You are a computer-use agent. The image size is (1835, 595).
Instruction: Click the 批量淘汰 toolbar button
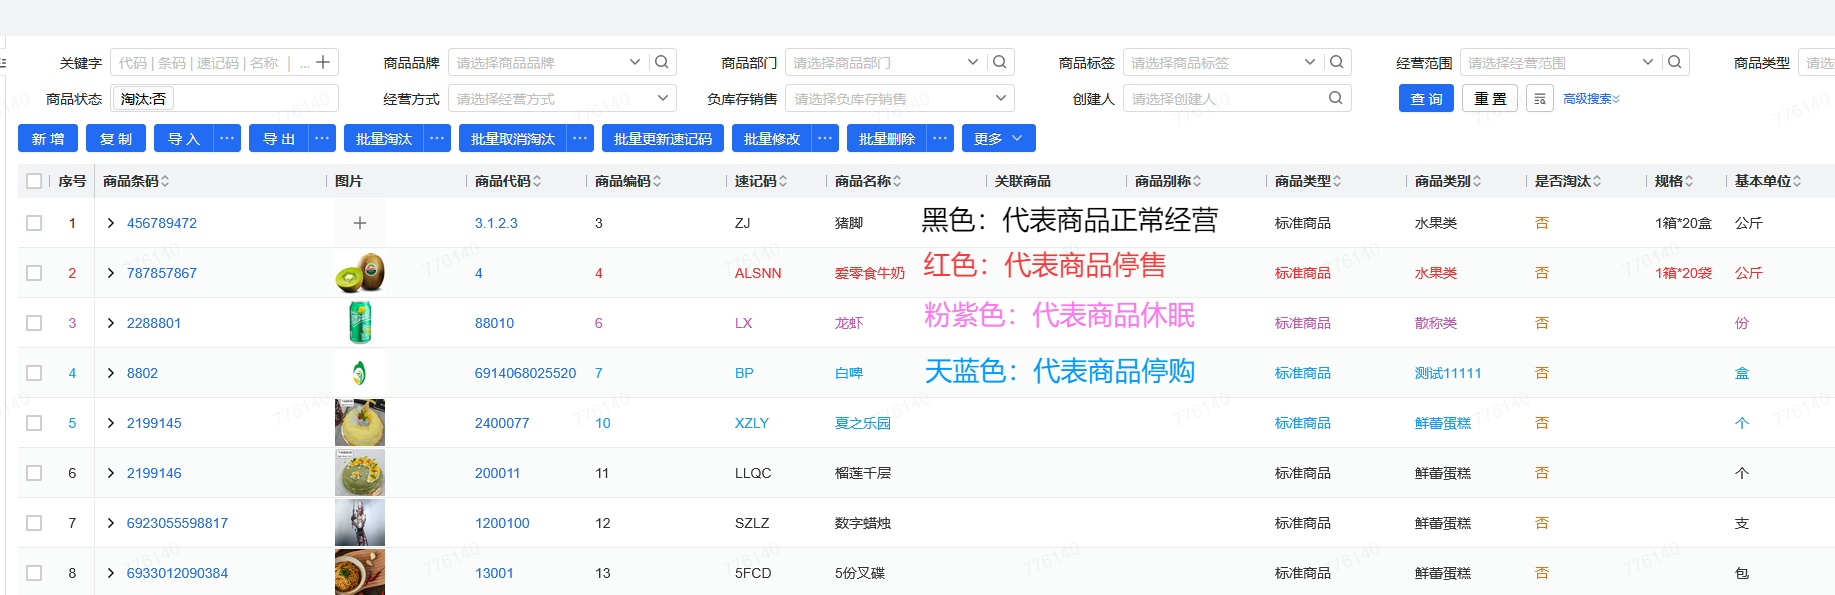tap(384, 138)
